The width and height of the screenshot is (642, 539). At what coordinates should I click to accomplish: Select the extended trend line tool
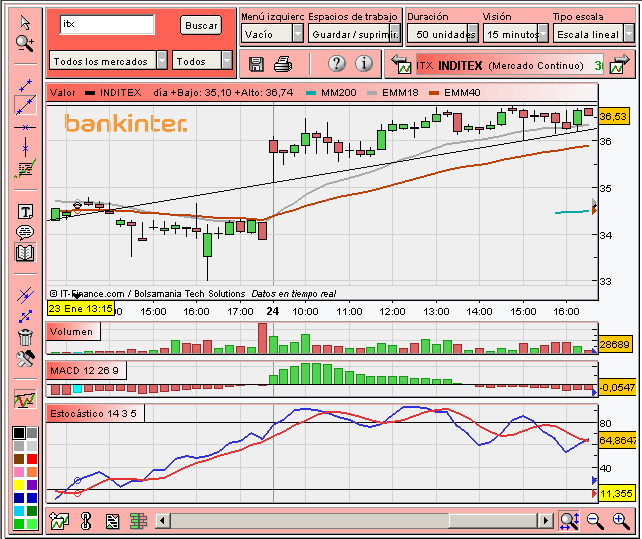click(x=25, y=105)
